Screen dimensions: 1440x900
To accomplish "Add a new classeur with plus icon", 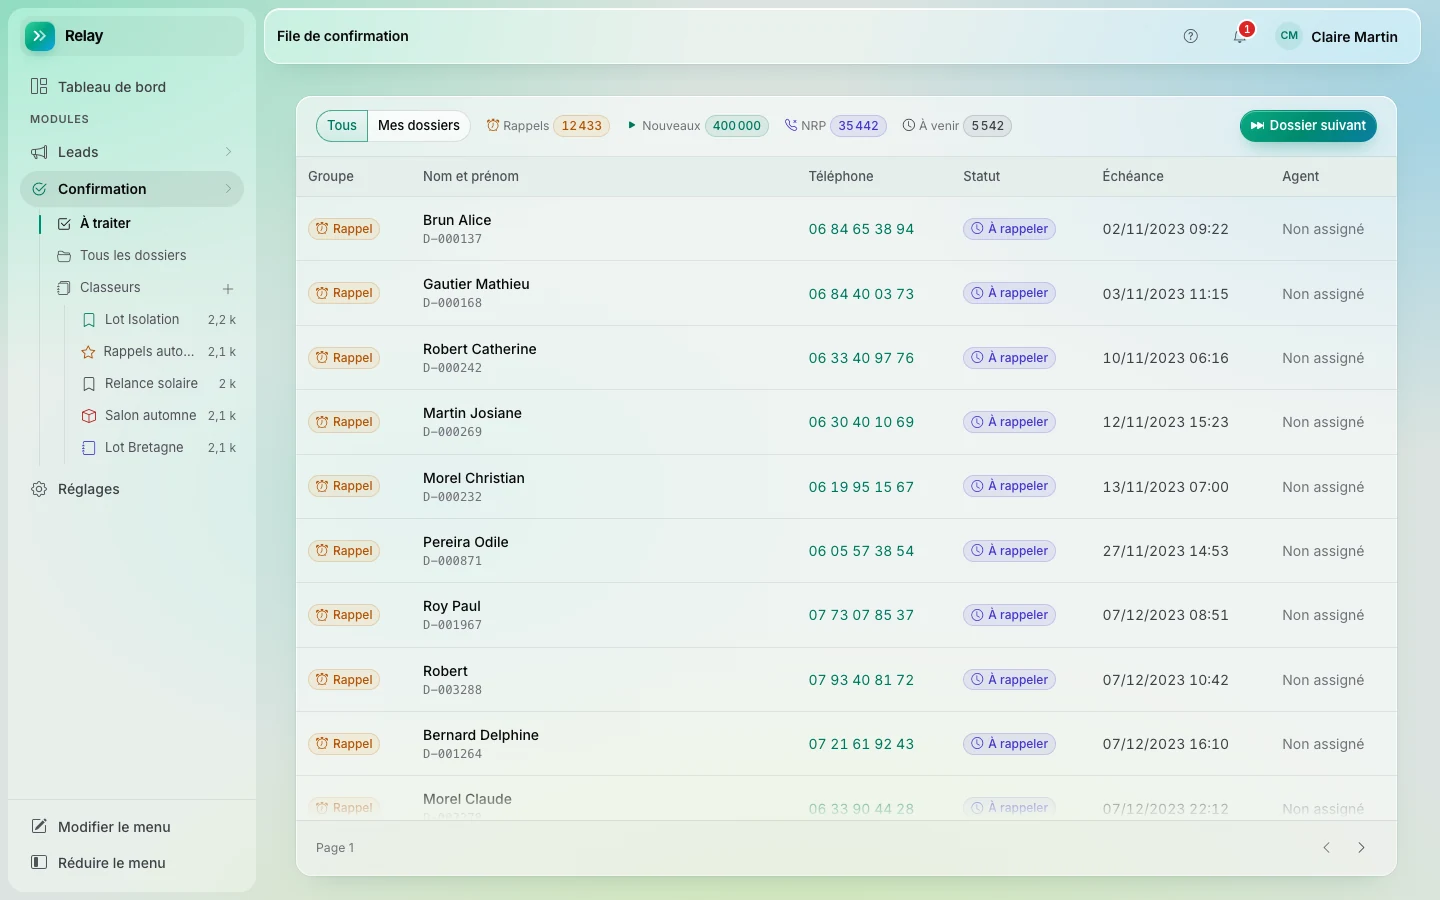I will [x=228, y=288].
